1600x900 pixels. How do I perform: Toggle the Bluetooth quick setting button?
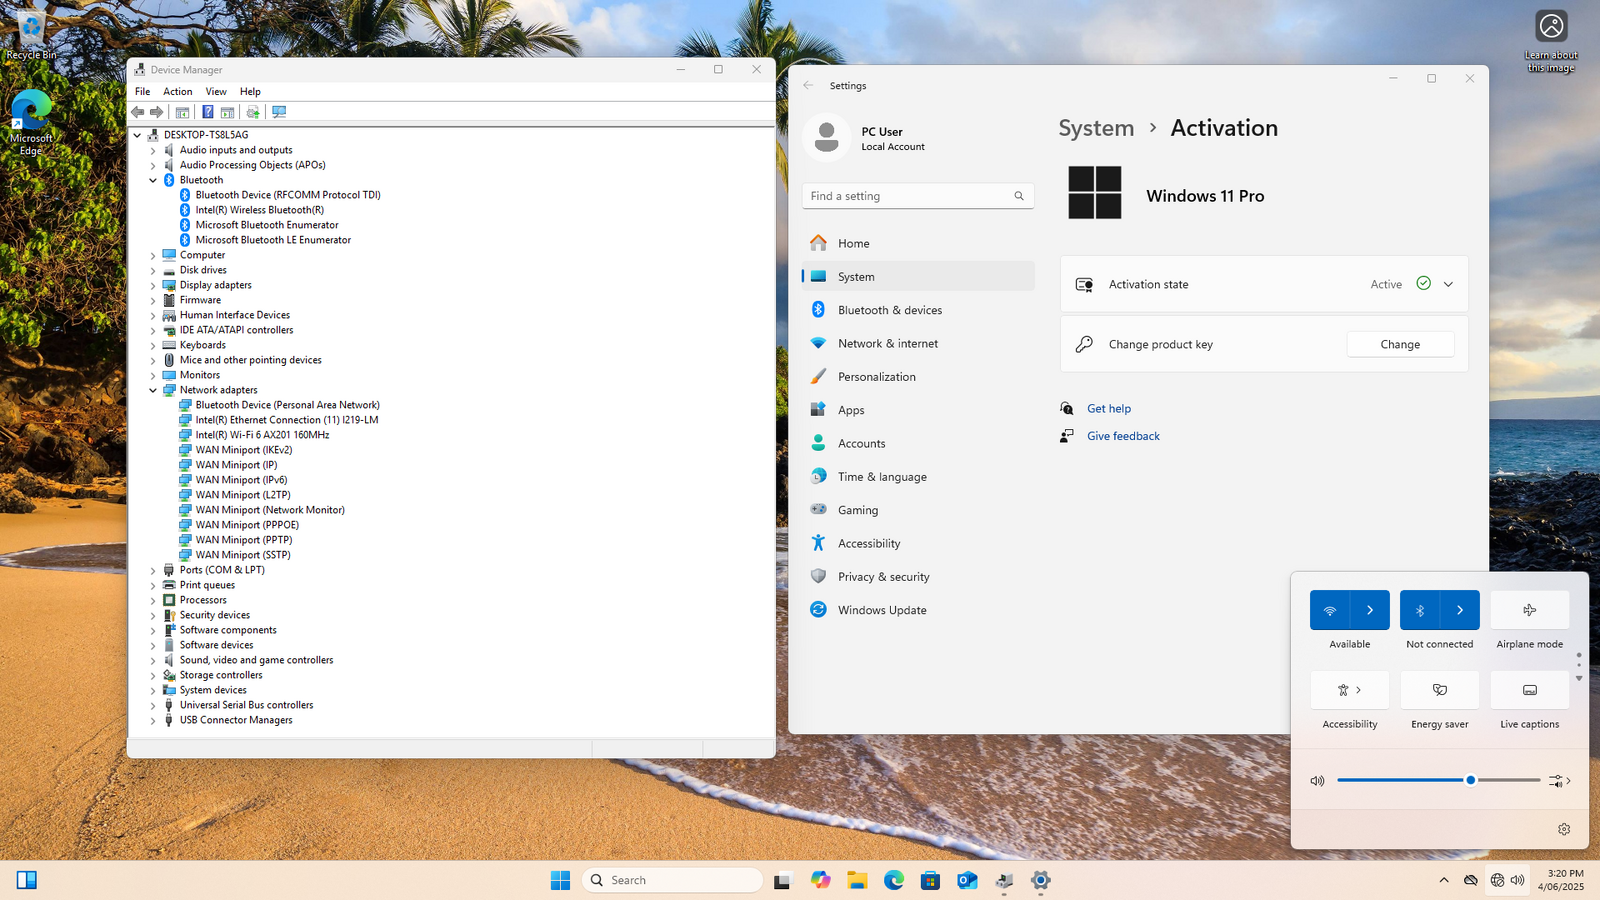[1420, 610]
